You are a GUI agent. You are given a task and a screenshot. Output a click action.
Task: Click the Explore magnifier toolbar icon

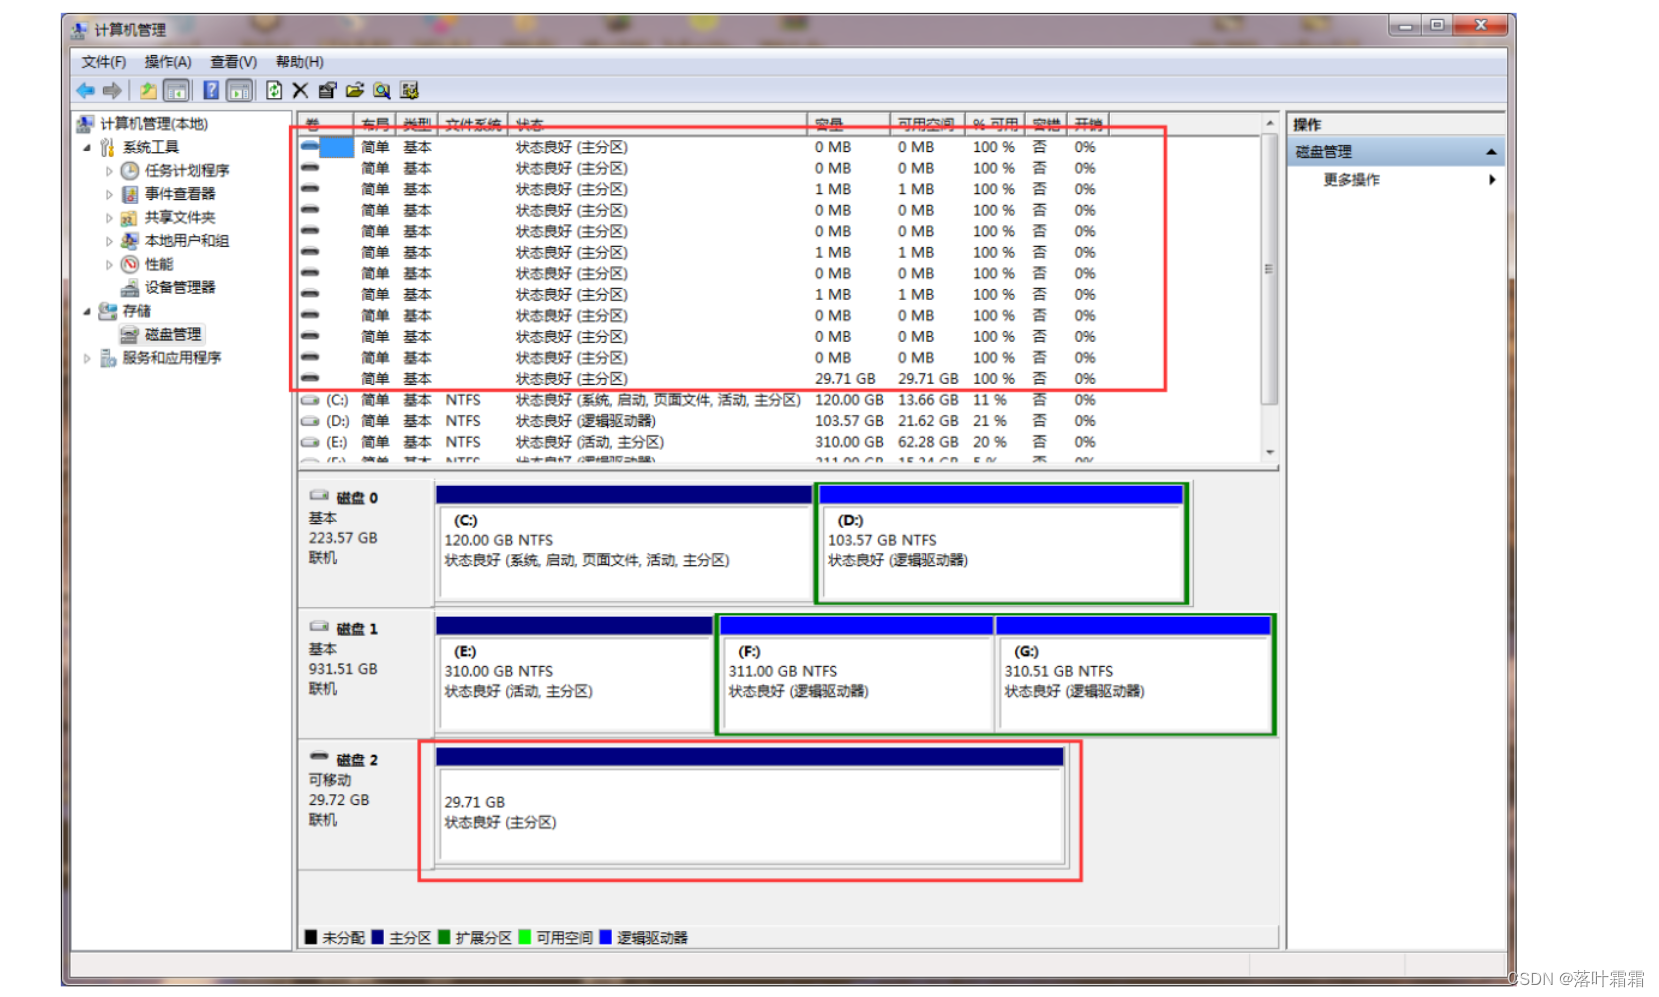coord(381,91)
